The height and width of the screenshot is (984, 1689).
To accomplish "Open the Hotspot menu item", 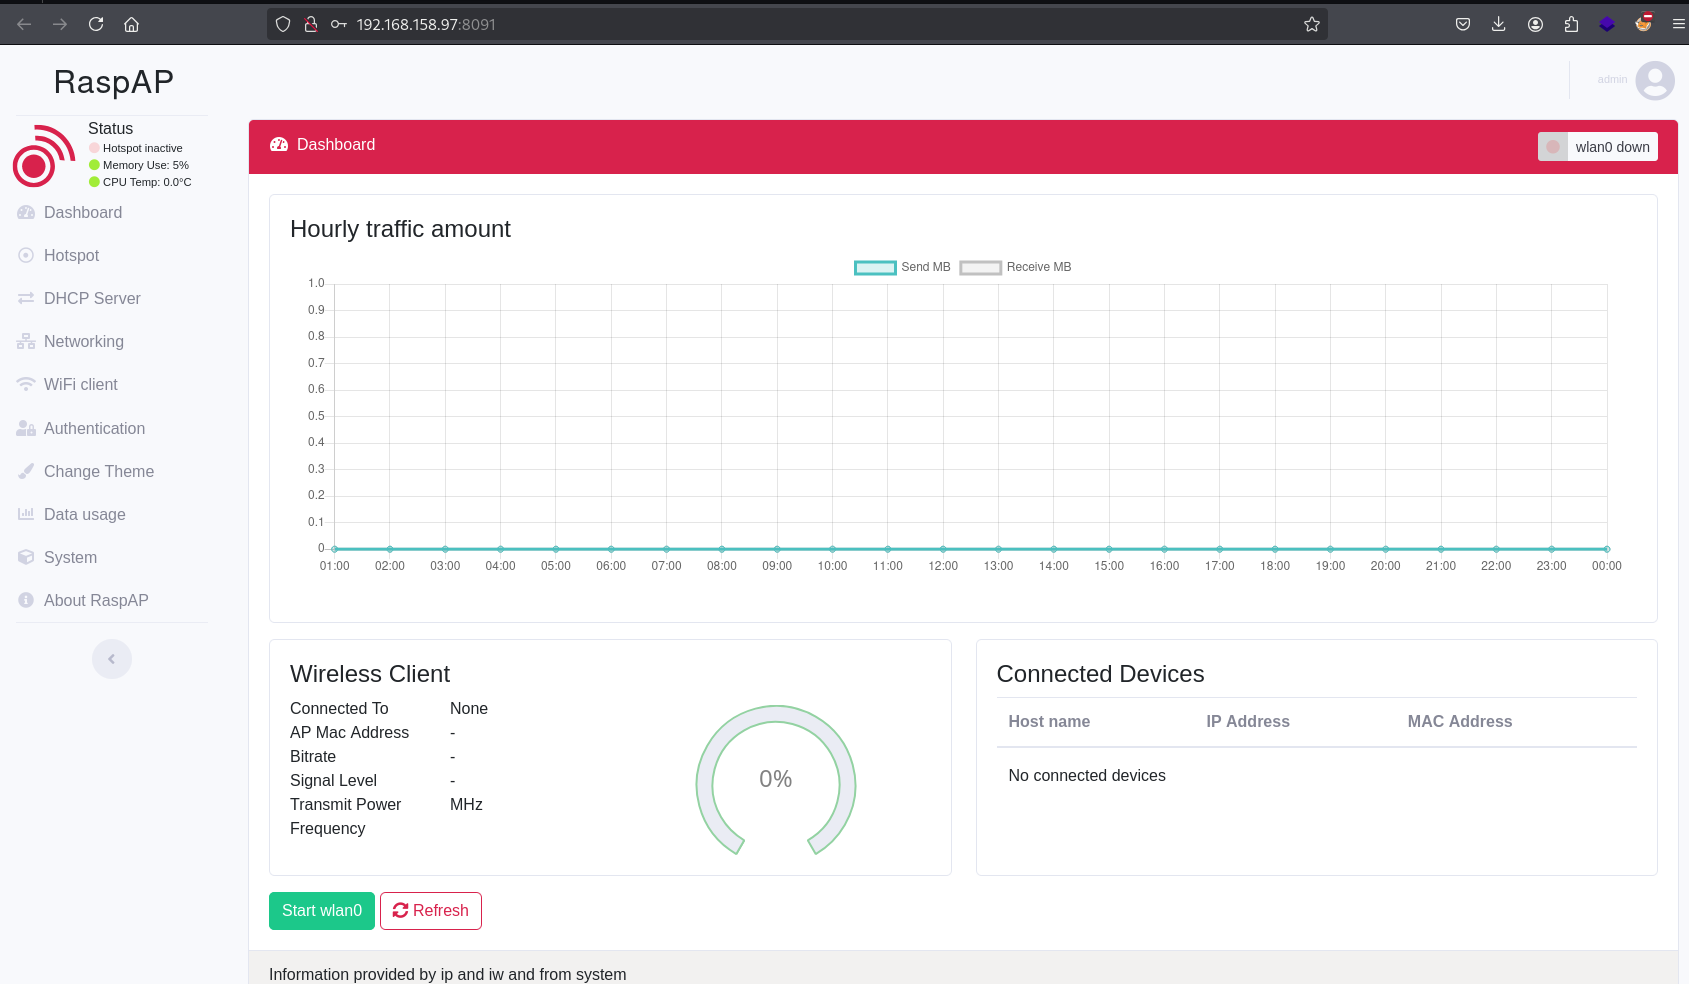I will pyautogui.click(x=71, y=256).
